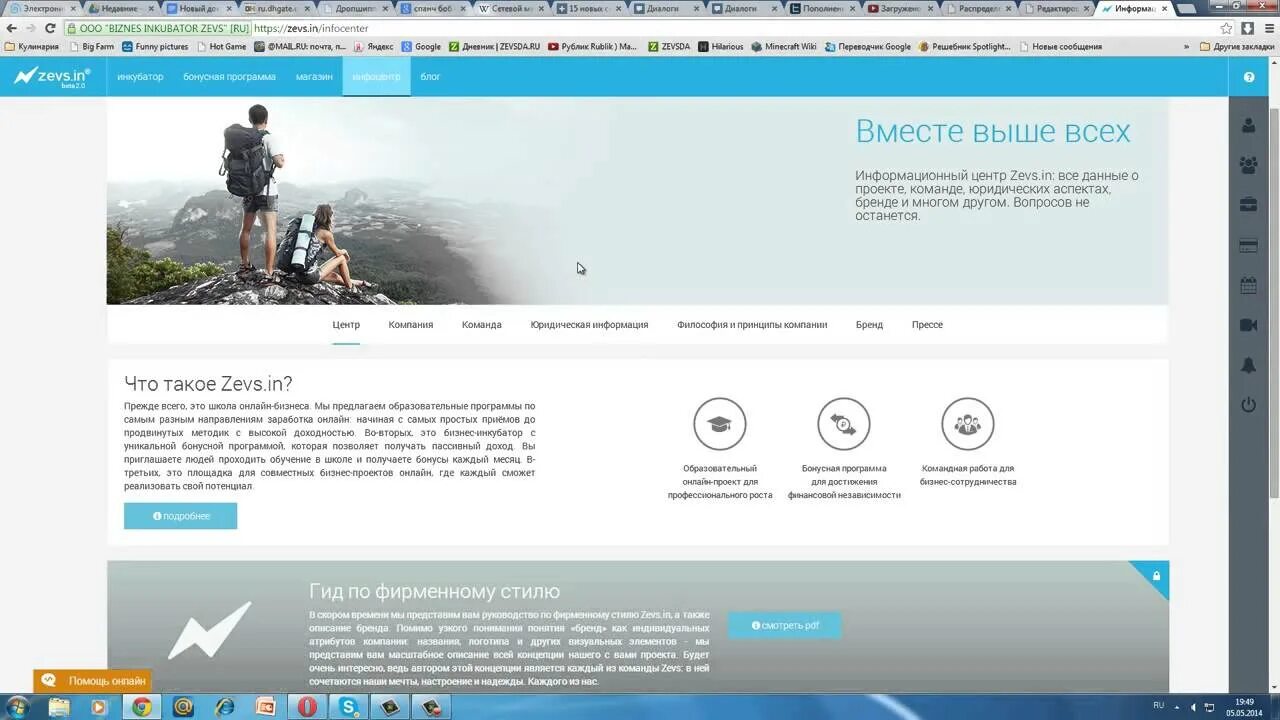Viewport: 1280px width, 720px height.
Task: Switch to the Компания tab
Action: click(411, 325)
